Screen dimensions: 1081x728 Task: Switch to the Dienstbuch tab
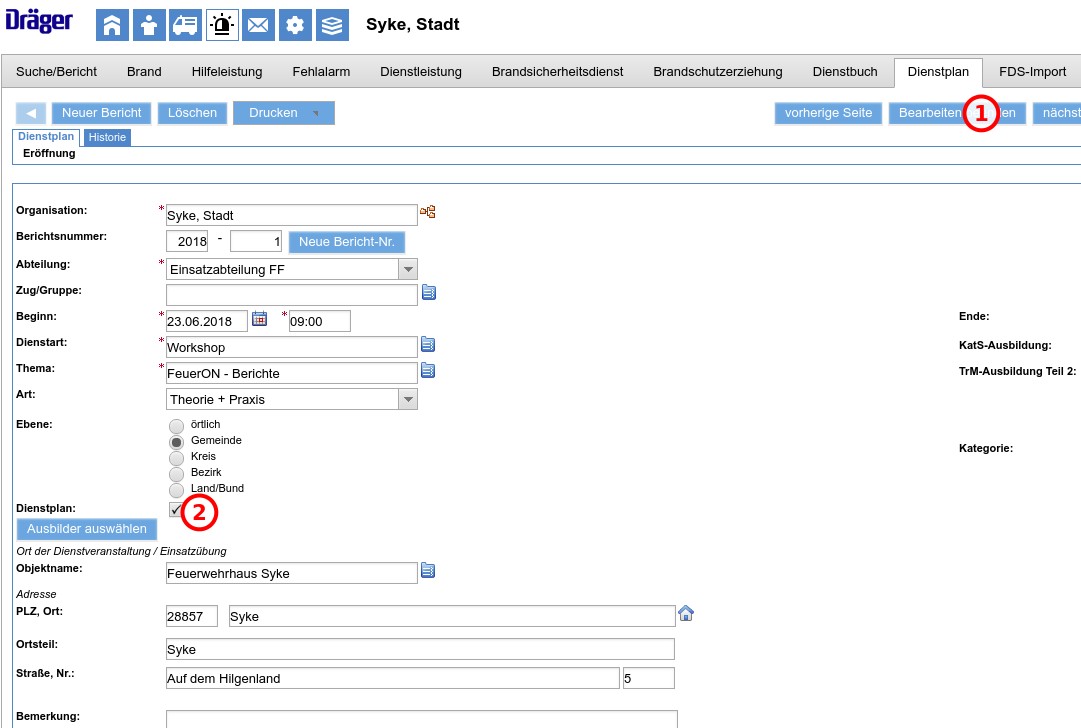point(845,72)
